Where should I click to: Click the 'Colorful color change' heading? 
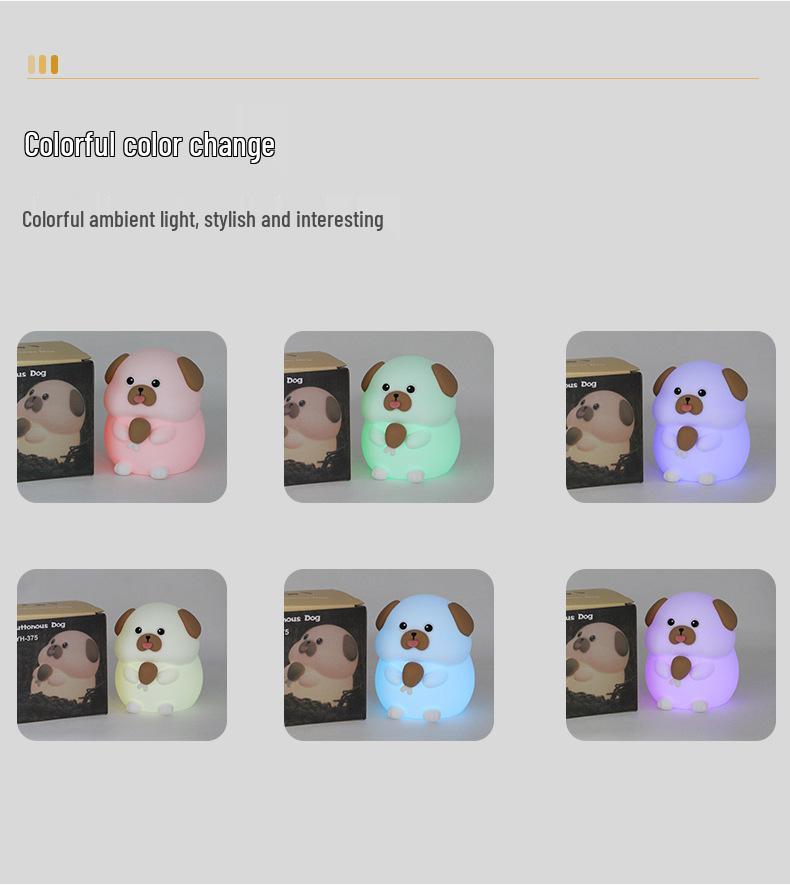150,145
